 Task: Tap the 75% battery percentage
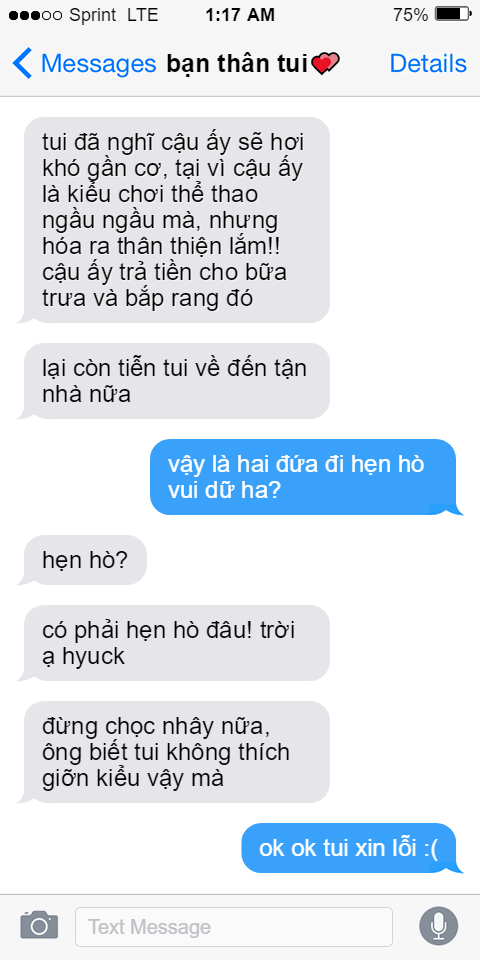point(410,15)
